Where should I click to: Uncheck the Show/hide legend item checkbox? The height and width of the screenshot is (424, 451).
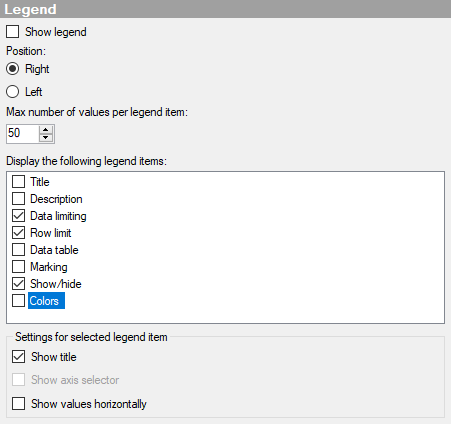tap(18, 284)
